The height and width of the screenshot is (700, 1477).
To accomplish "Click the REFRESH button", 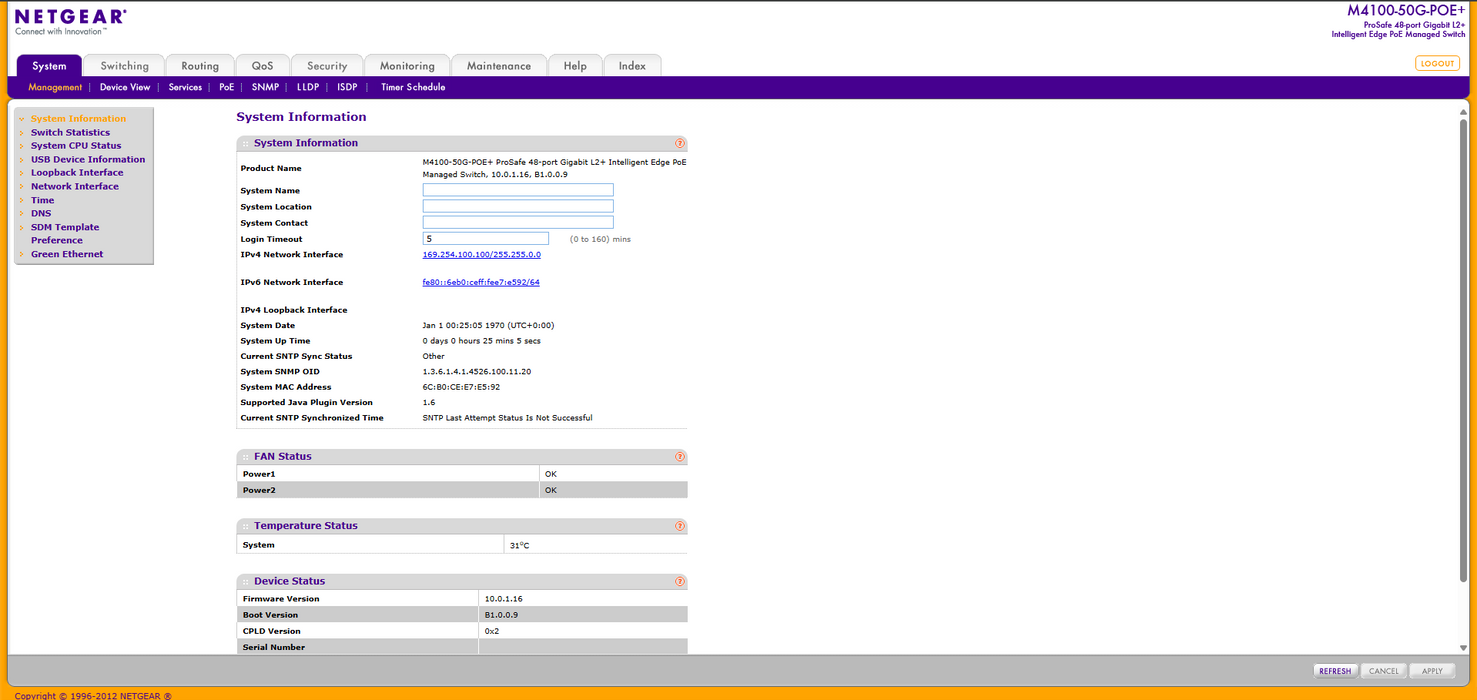I will pyautogui.click(x=1335, y=671).
